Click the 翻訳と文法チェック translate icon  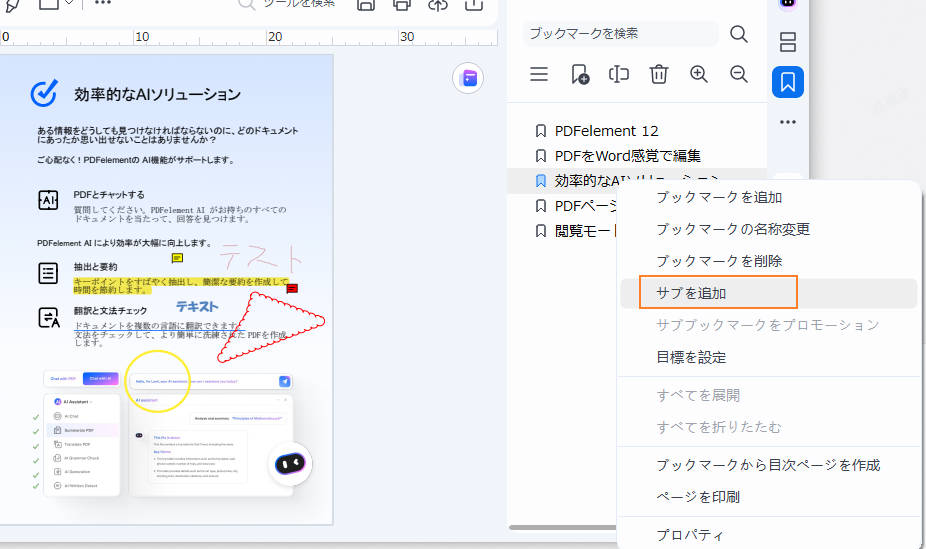pyautogui.click(x=48, y=317)
